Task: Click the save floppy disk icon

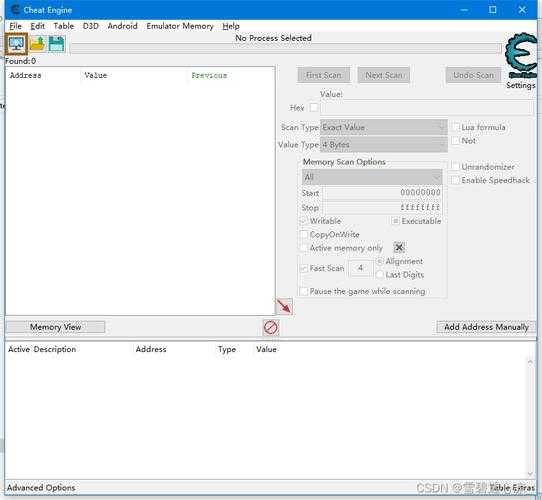Action: tap(56, 44)
